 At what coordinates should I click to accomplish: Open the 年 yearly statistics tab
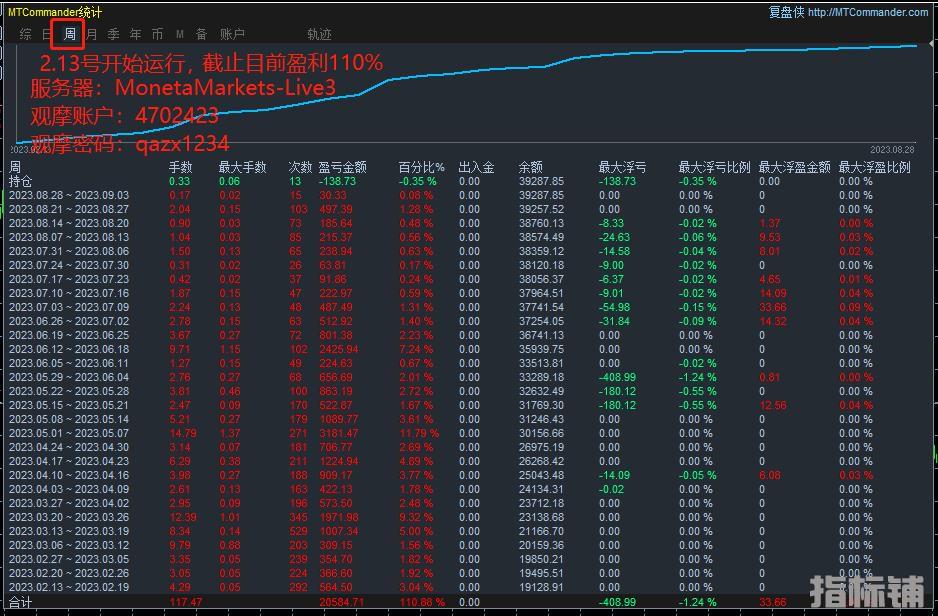pyautogui.click(x=136, y=34)
